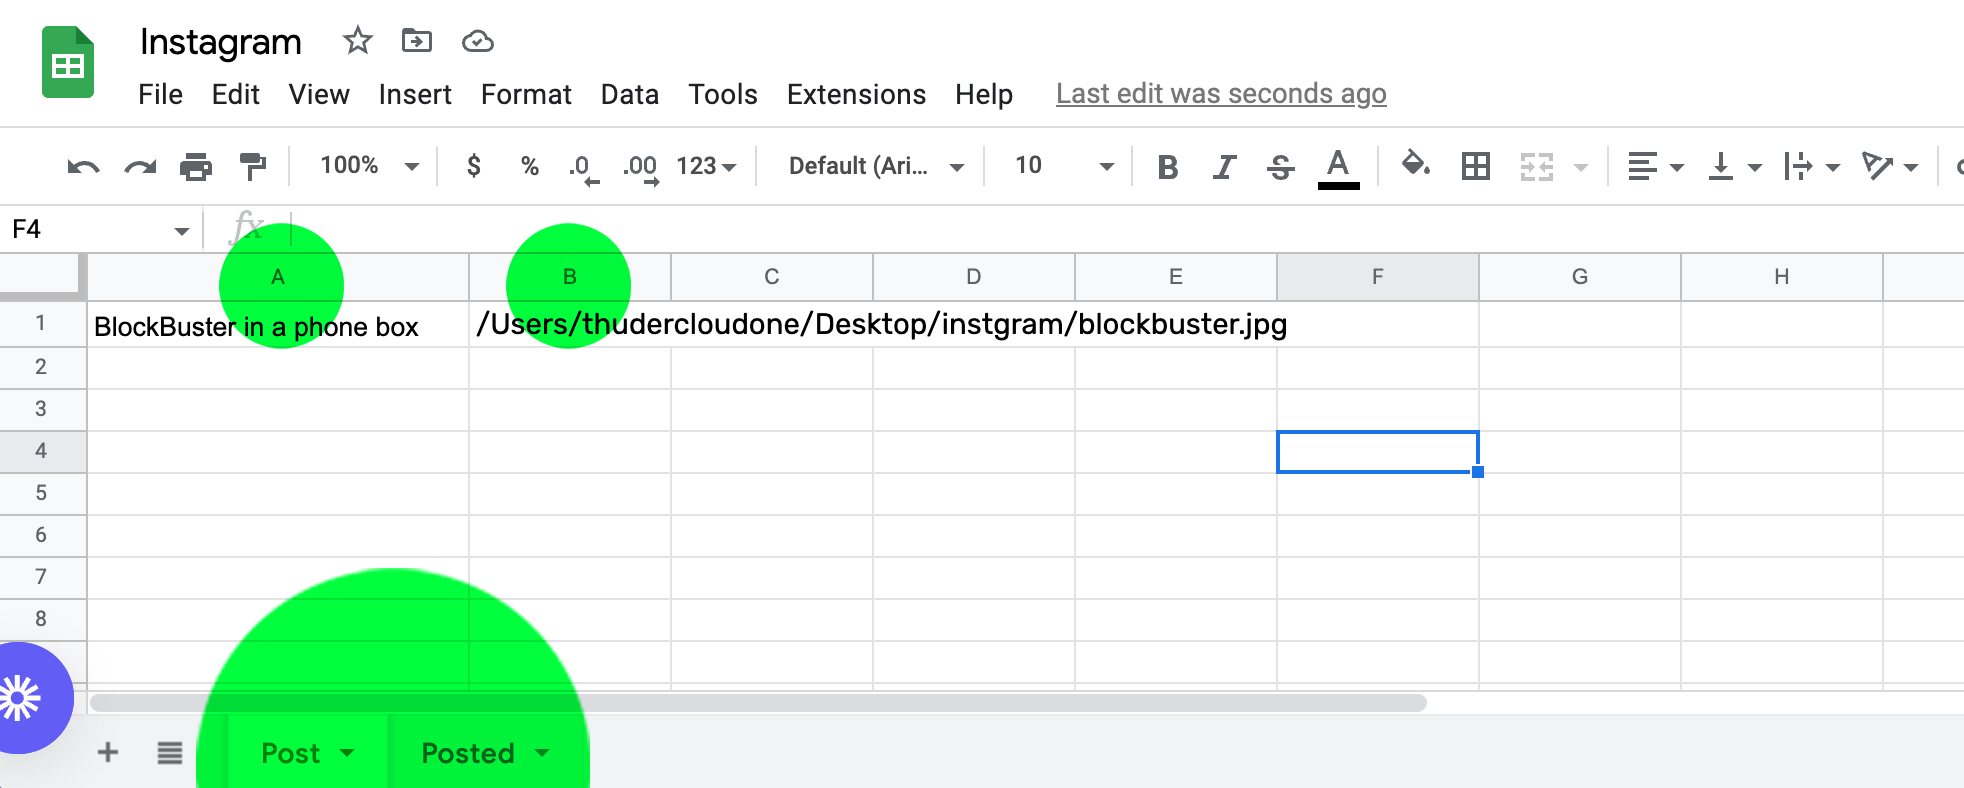Open the Help menu
This screenshot has width=1964, height=788.
click(984, 94)
